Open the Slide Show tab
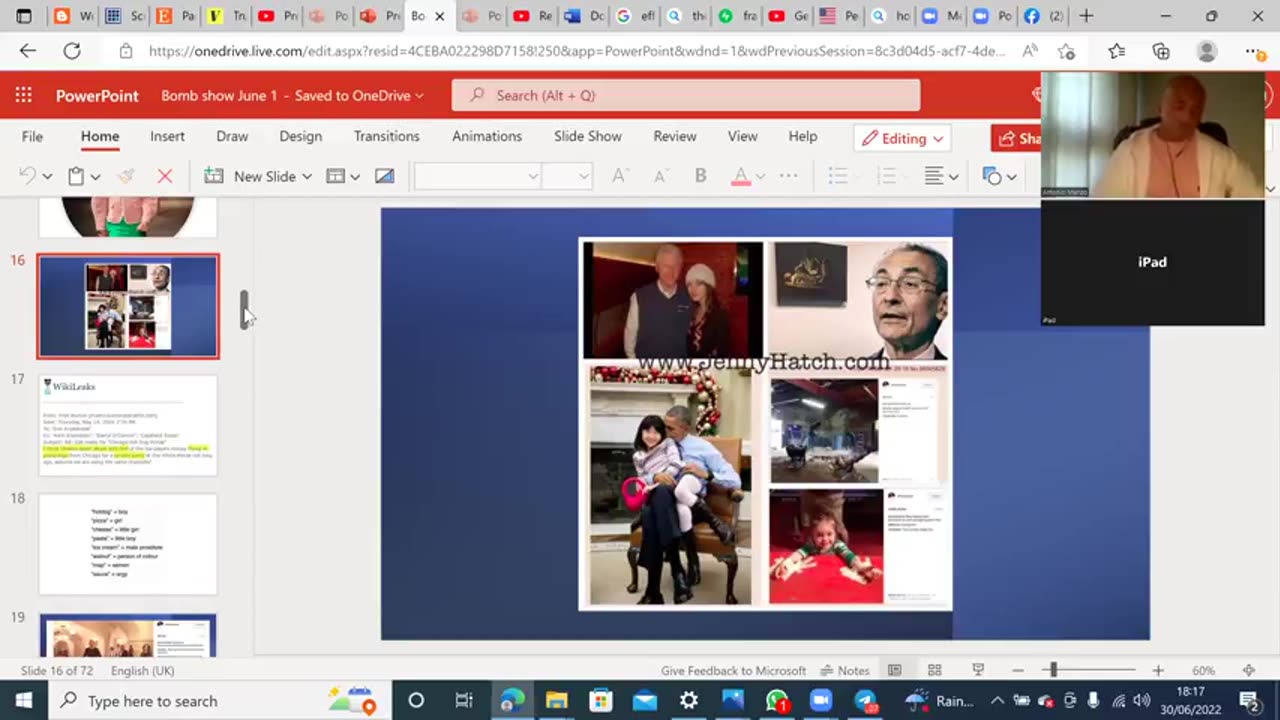1280x720 pixels. tap(588, 136)
